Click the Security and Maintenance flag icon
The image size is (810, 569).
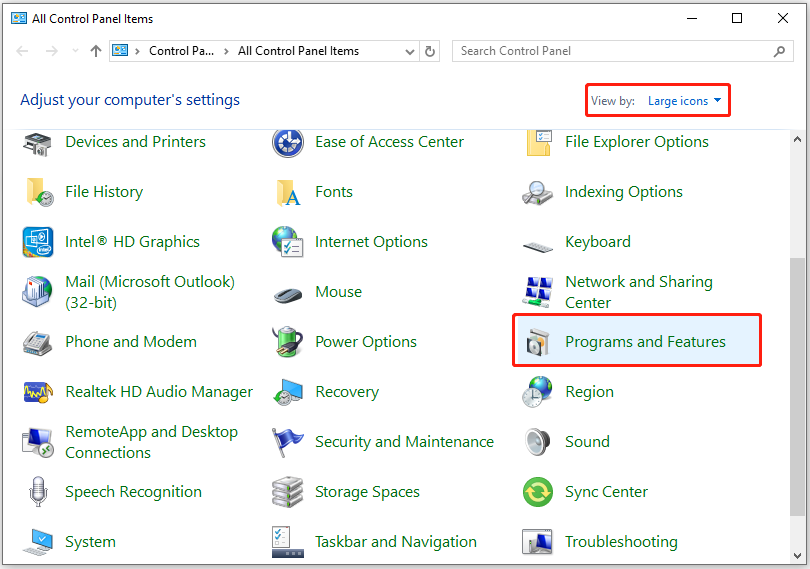[288, 442]
